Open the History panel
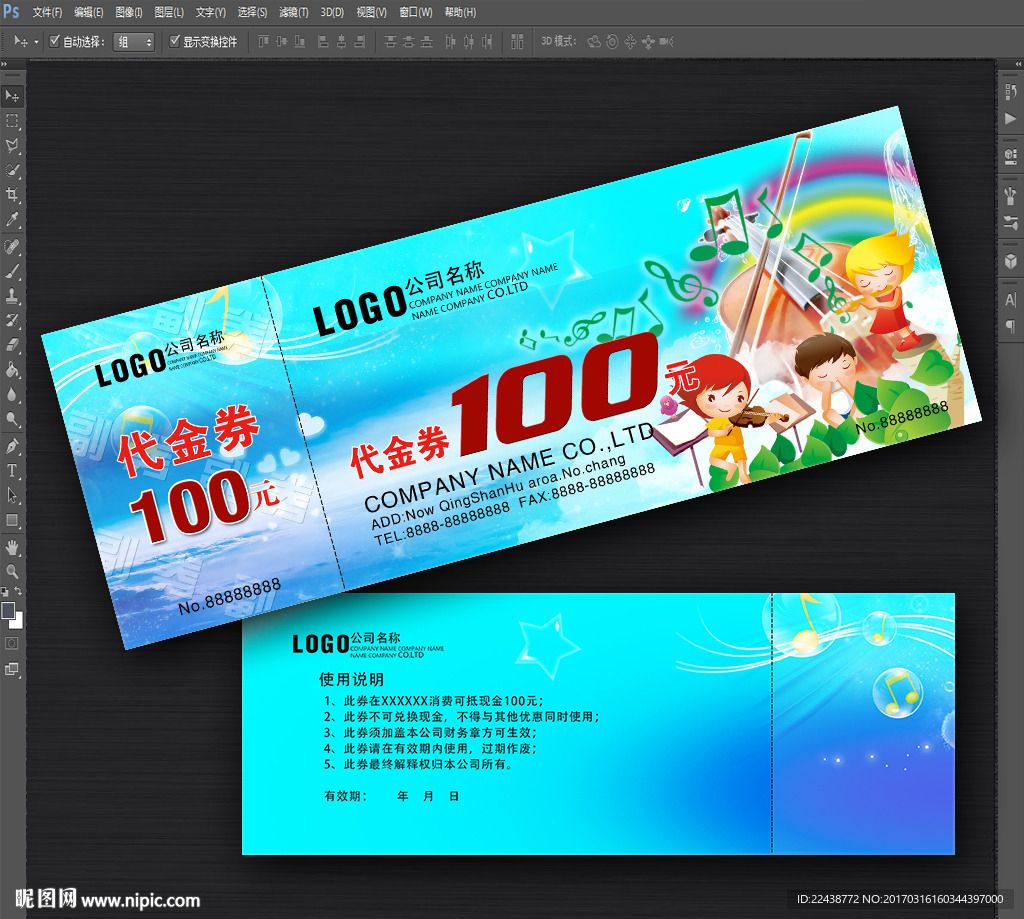 [1011, 92]
